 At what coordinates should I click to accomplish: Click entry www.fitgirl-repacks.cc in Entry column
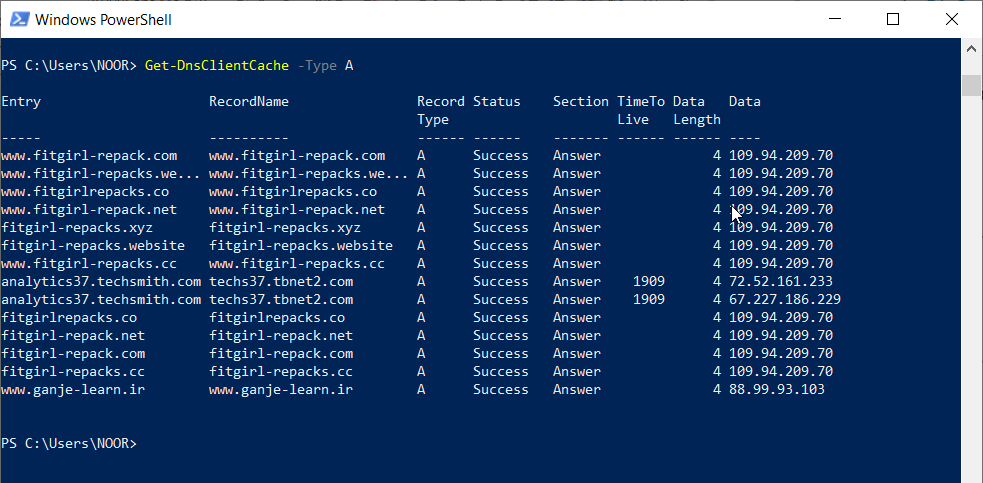(x=90, y=263)
